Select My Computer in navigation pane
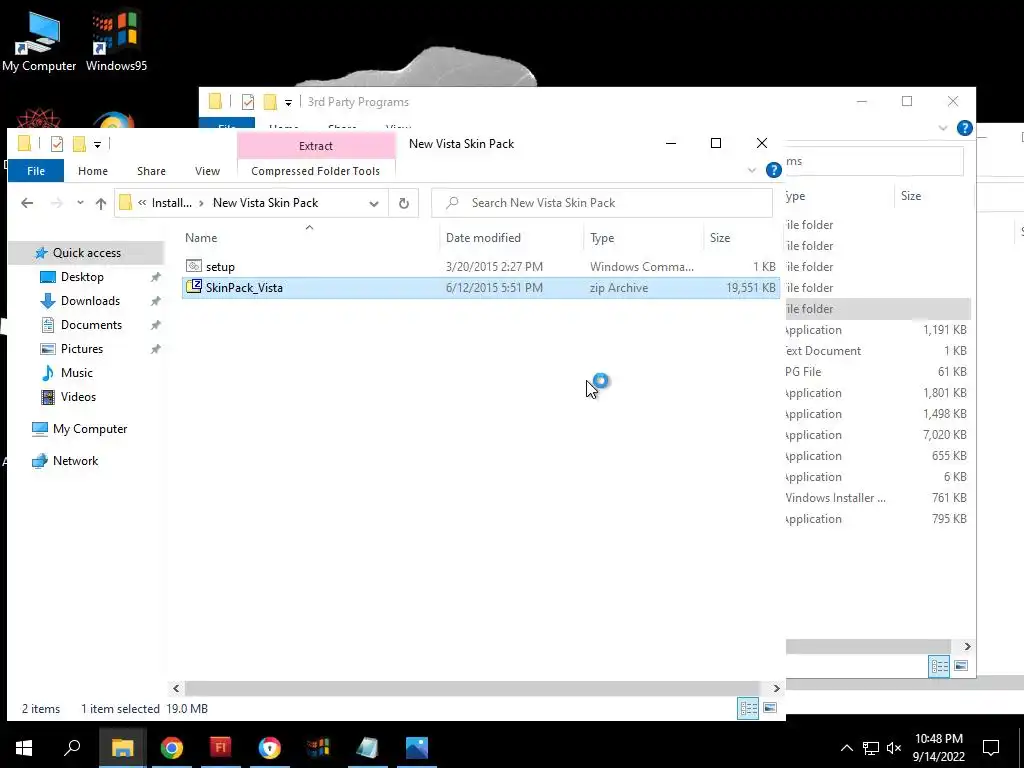Viewport: 1024px width, 768px height. (x=90, y=429)
